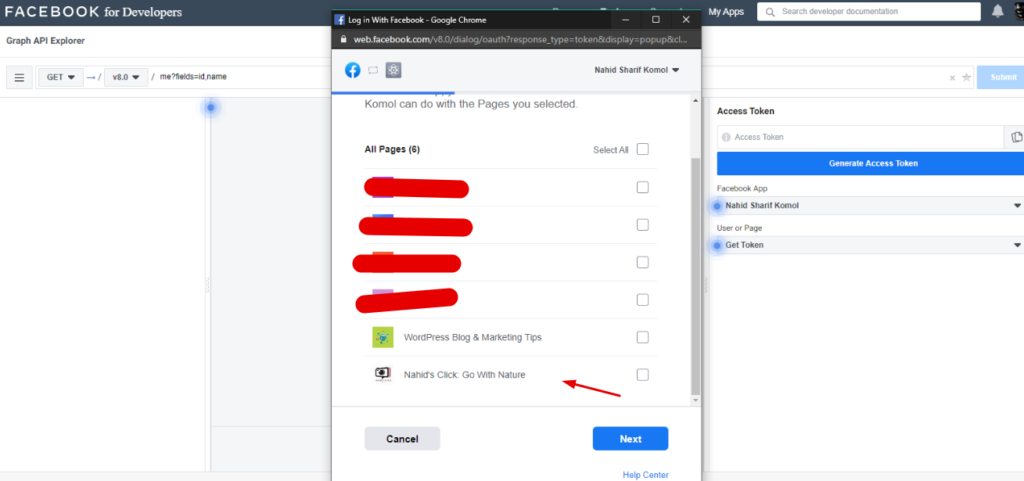The image size is (1024, 481).
Task: Click the info icon in Access Token field
Action: 726,137
